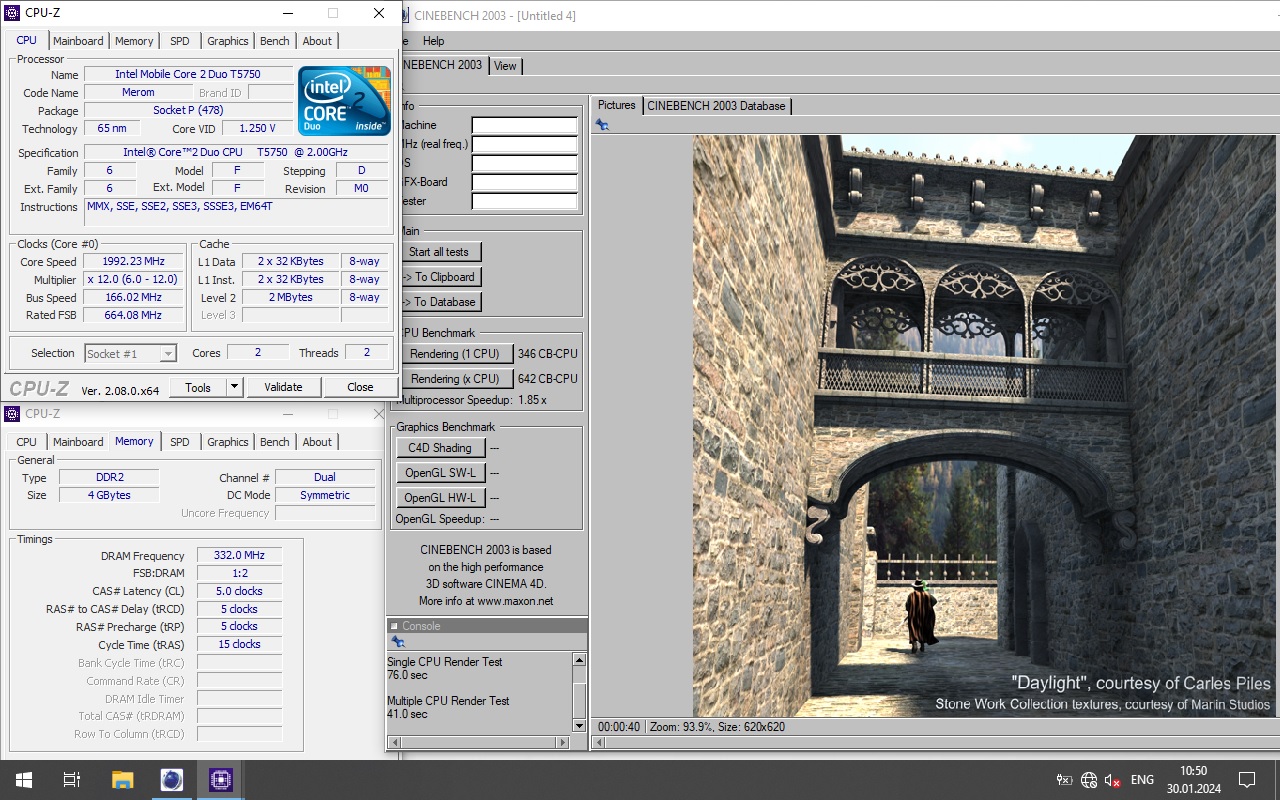Image resolution: width=1280 pixels, height=800 pixels.
Task: Click the Intel Core 2 Duo logo in CPU-Z
Action: (344, 100)
